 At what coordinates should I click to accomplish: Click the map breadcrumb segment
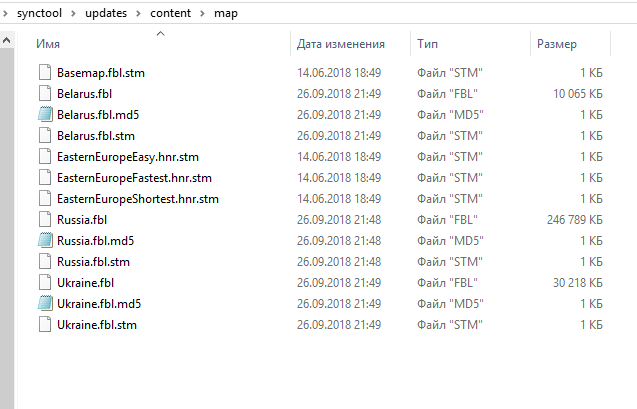tap(226, 13)
